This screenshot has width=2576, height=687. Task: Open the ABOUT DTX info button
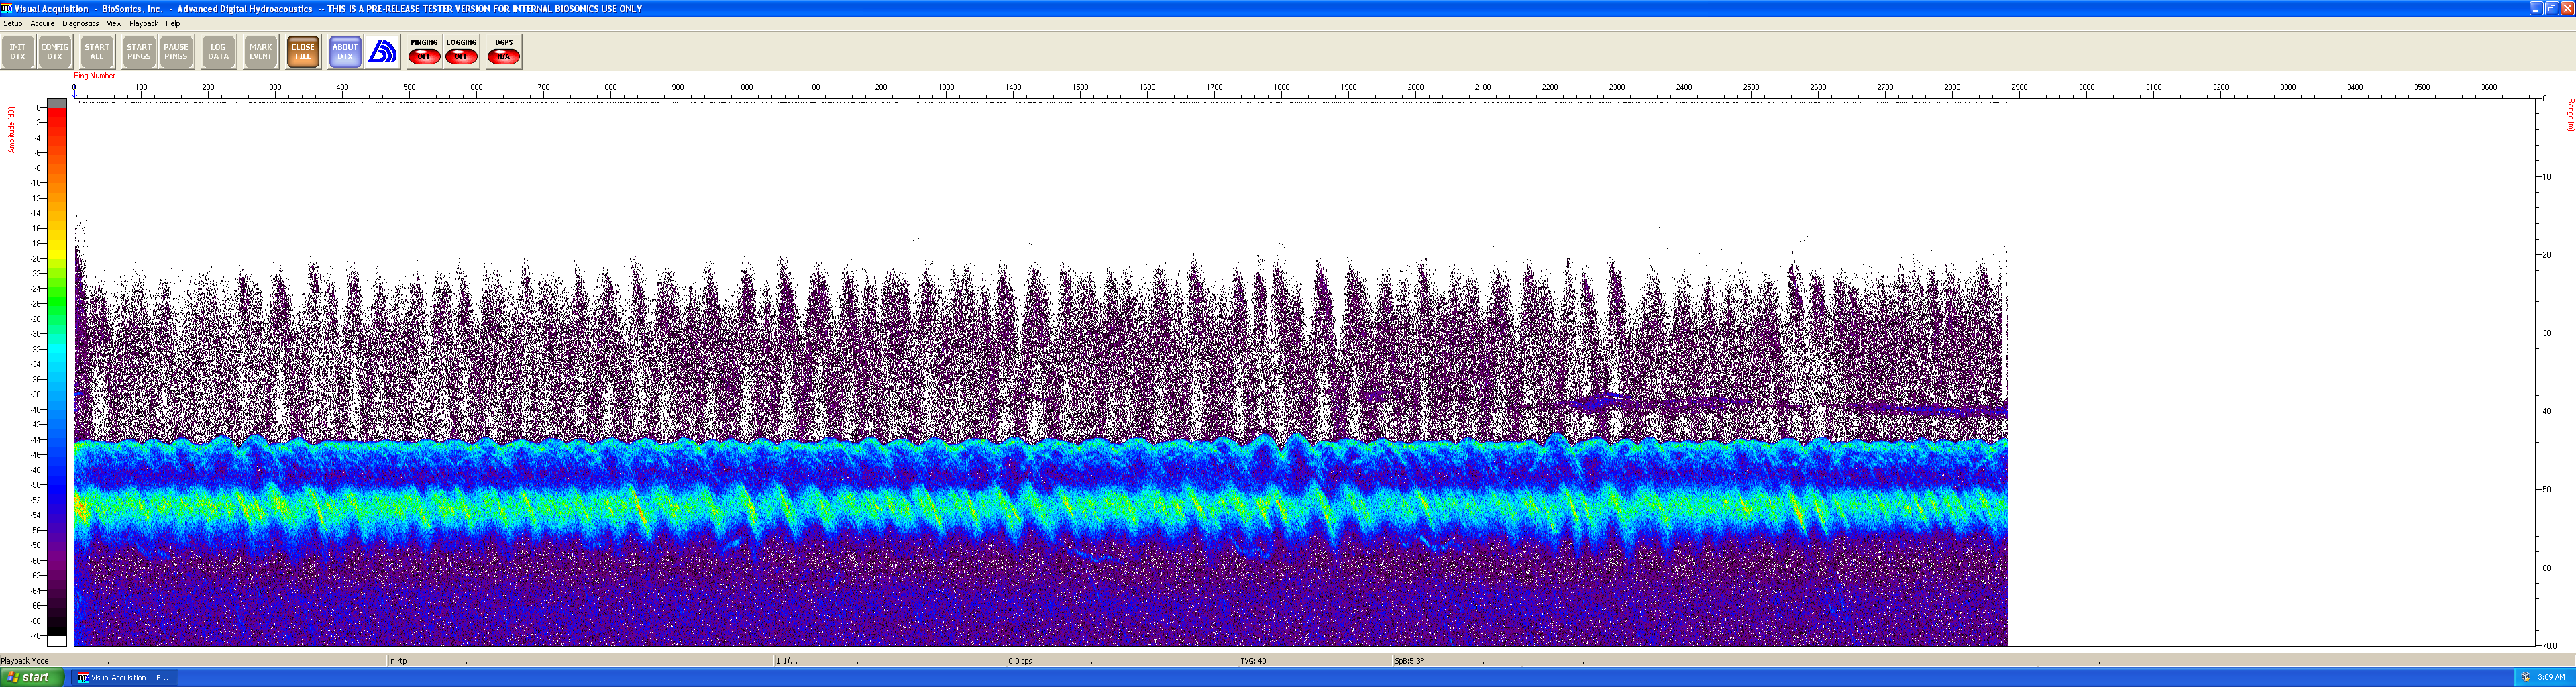pos(345,52)
